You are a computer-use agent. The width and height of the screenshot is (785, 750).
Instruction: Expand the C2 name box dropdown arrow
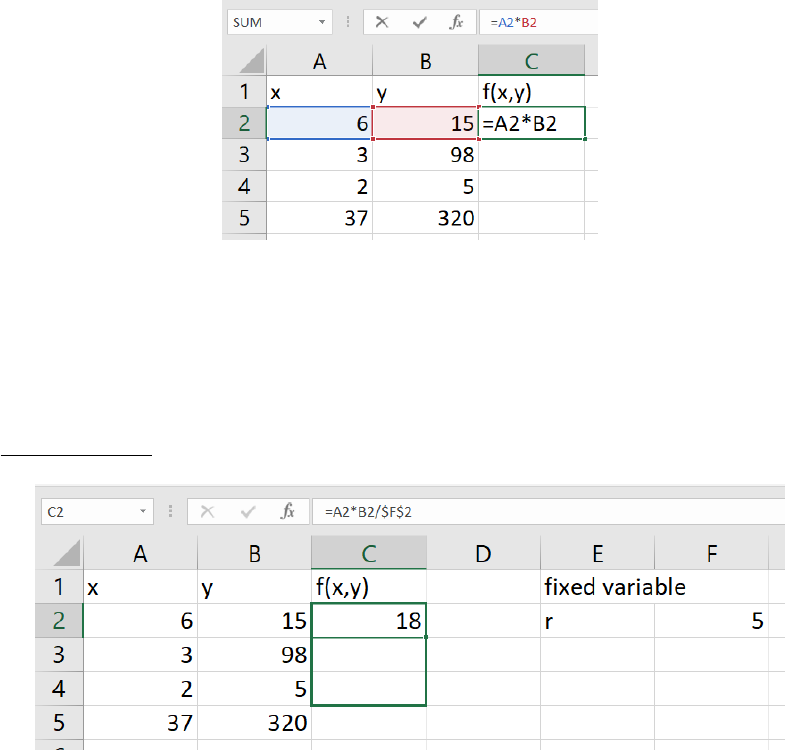click(144, 510)
